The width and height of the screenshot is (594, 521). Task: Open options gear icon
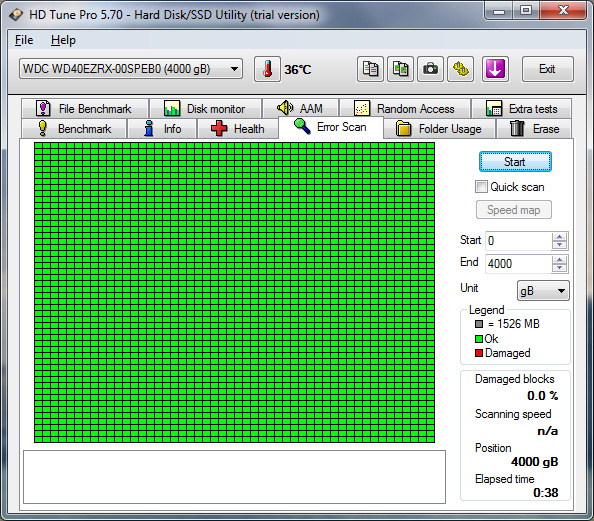click(x=460, y=69)
